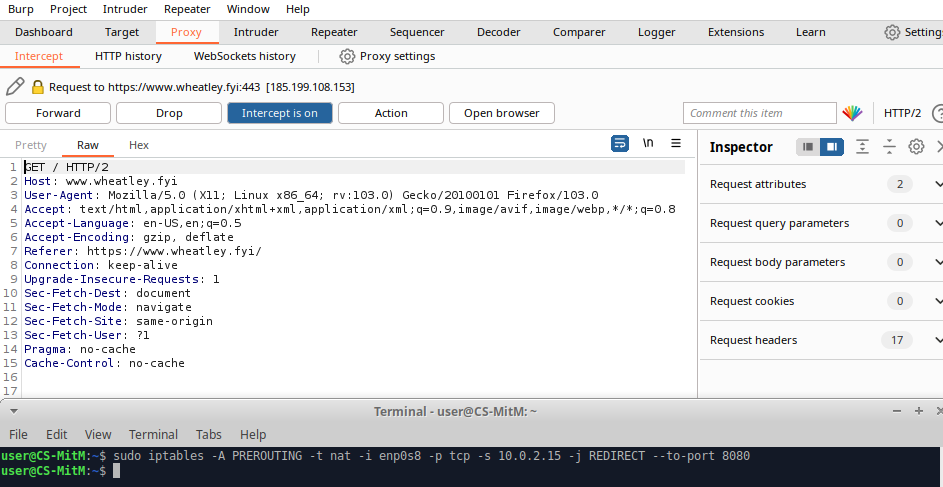Click Inspector collapse all sections icon
943x487 pixels.
pyautogui.click(x=889, y=147)
